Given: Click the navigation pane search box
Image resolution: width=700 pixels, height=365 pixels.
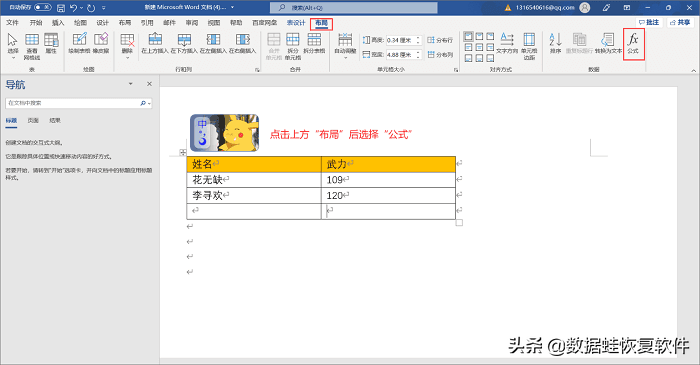Looking at the screenshot, I should [x=79, y=103].
